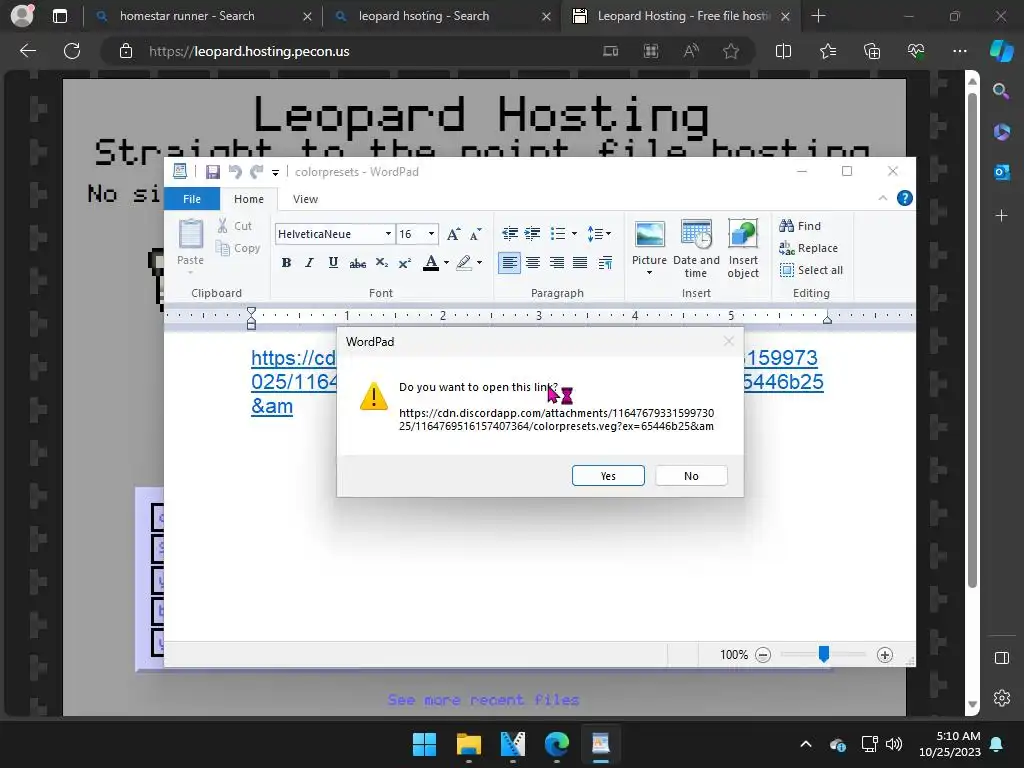
Task: Click the WordPad zoom slider handle
Action: (824, 654)
